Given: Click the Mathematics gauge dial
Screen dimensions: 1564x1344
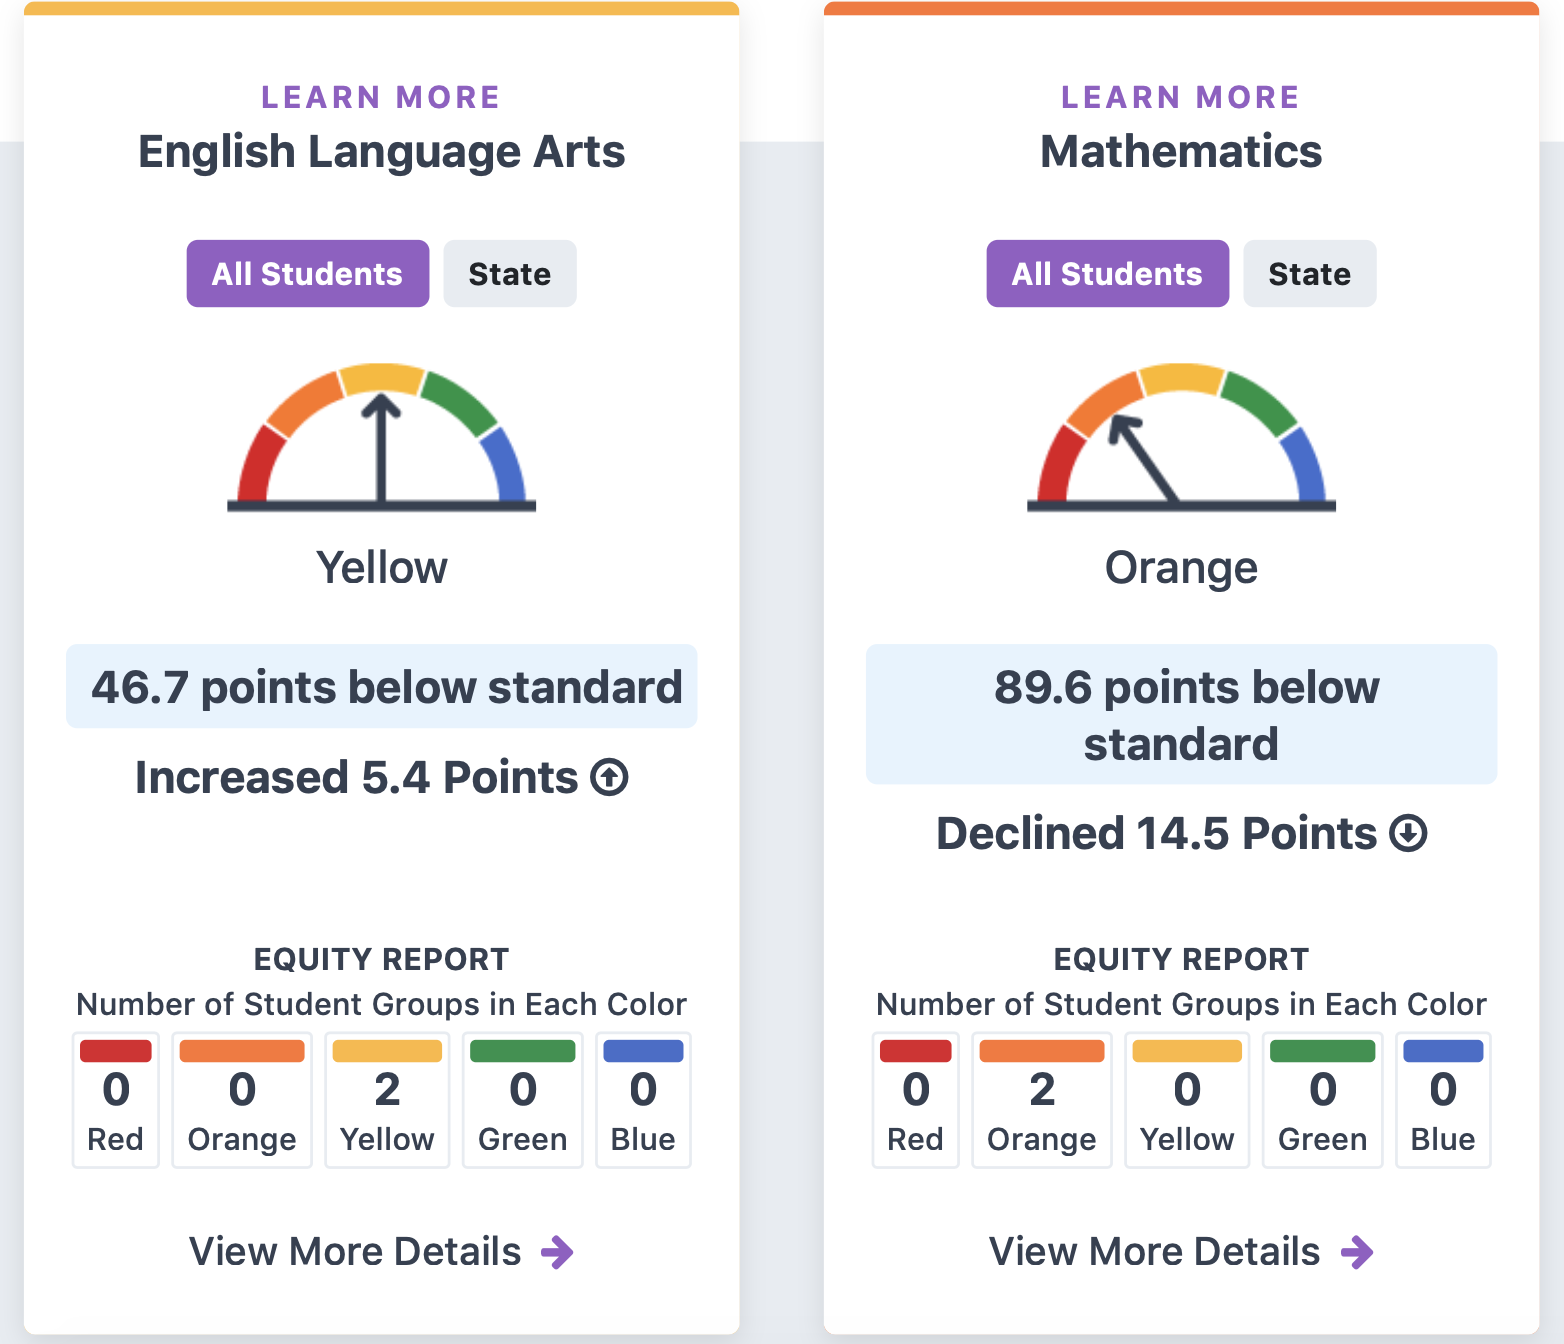Looking at the screenshot, I should coord(1181,438).
